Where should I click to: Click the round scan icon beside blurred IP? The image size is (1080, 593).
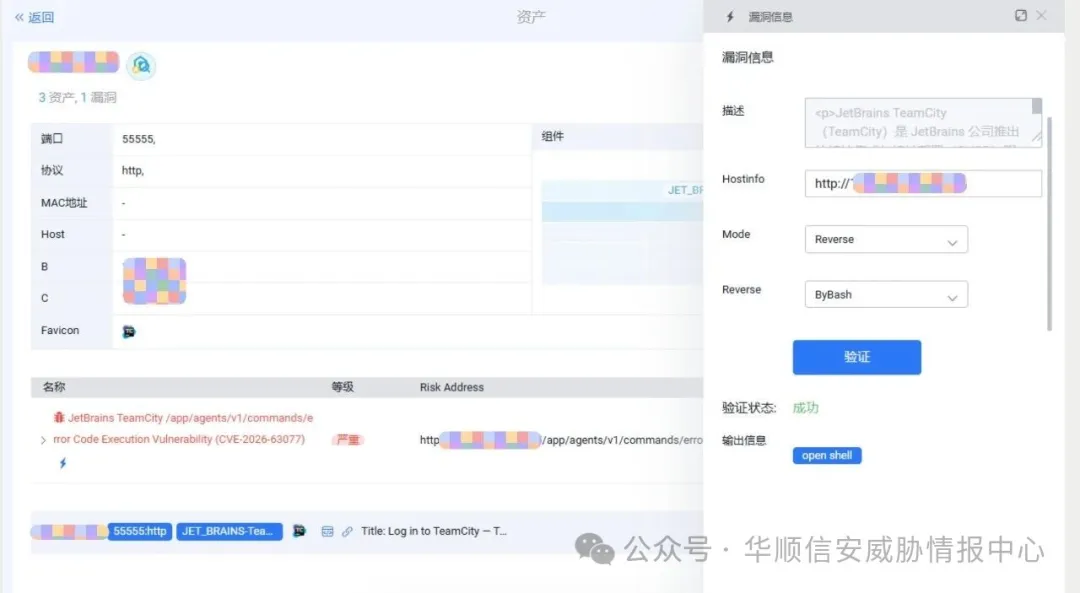tap(141, 65)
